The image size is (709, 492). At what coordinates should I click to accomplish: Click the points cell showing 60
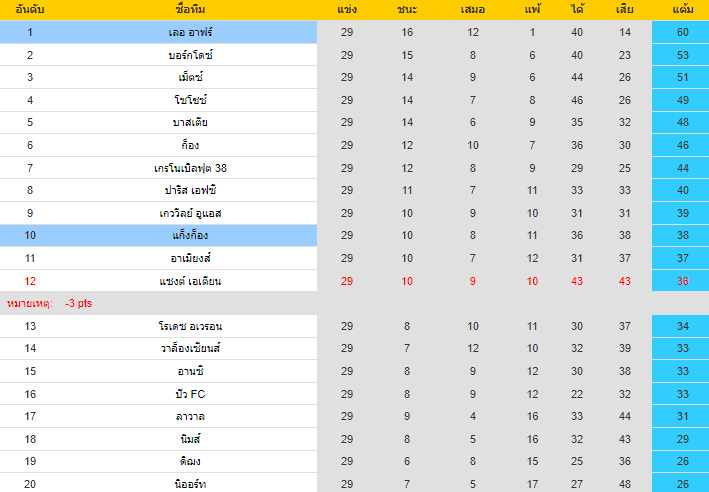point(683,32)
